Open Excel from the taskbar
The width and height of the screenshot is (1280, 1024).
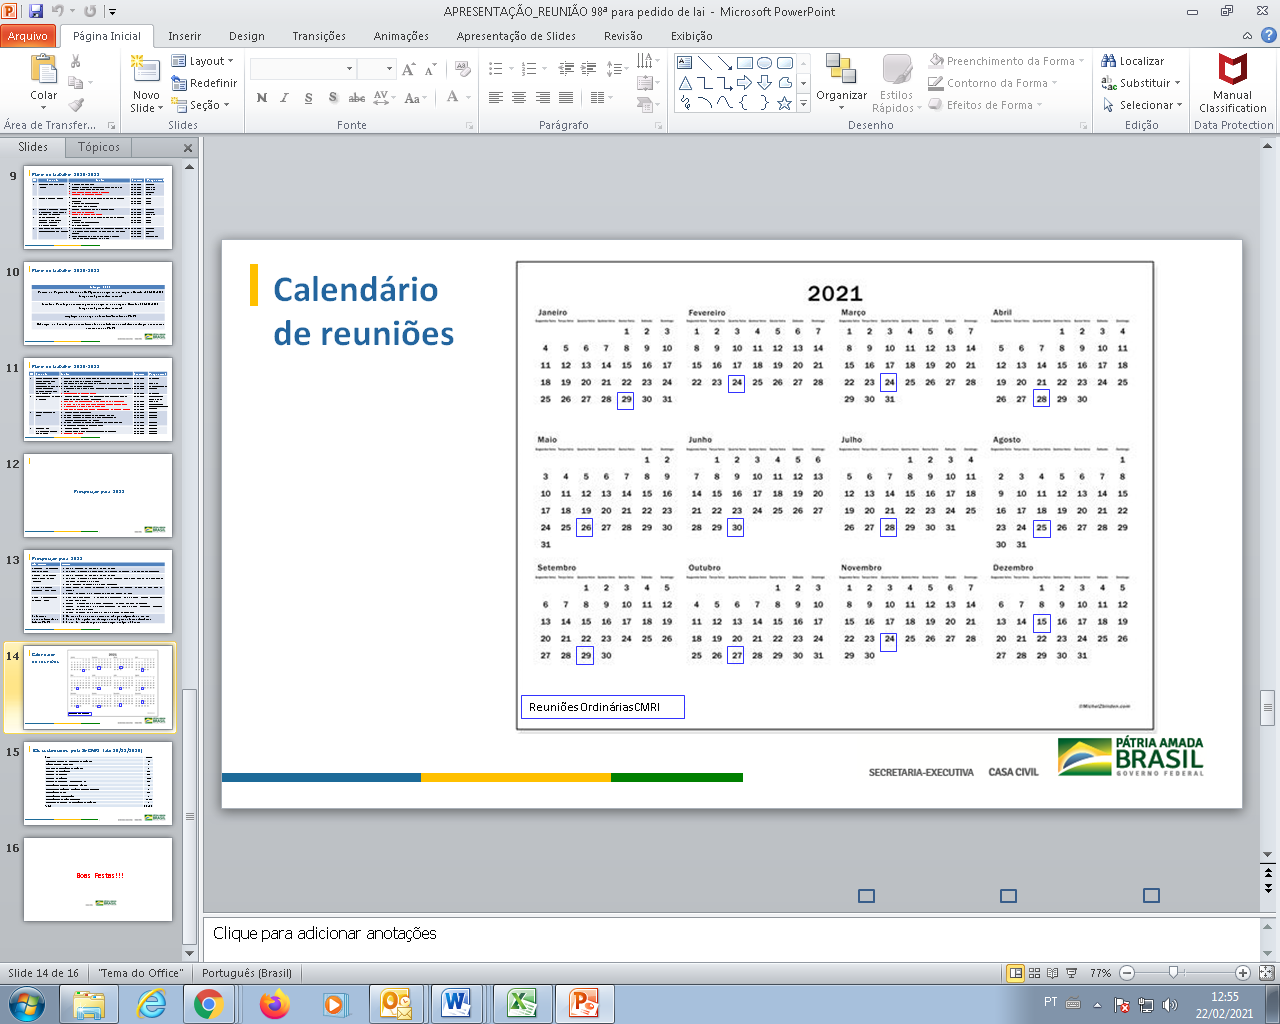pos(520,1003)
